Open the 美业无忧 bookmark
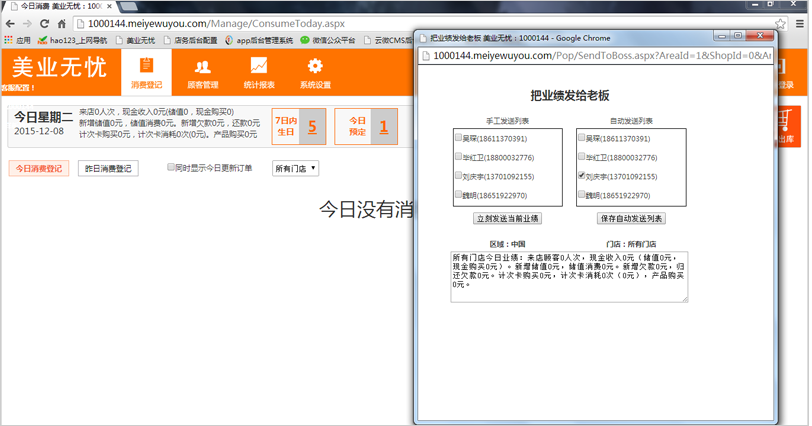 coord(136,40)
